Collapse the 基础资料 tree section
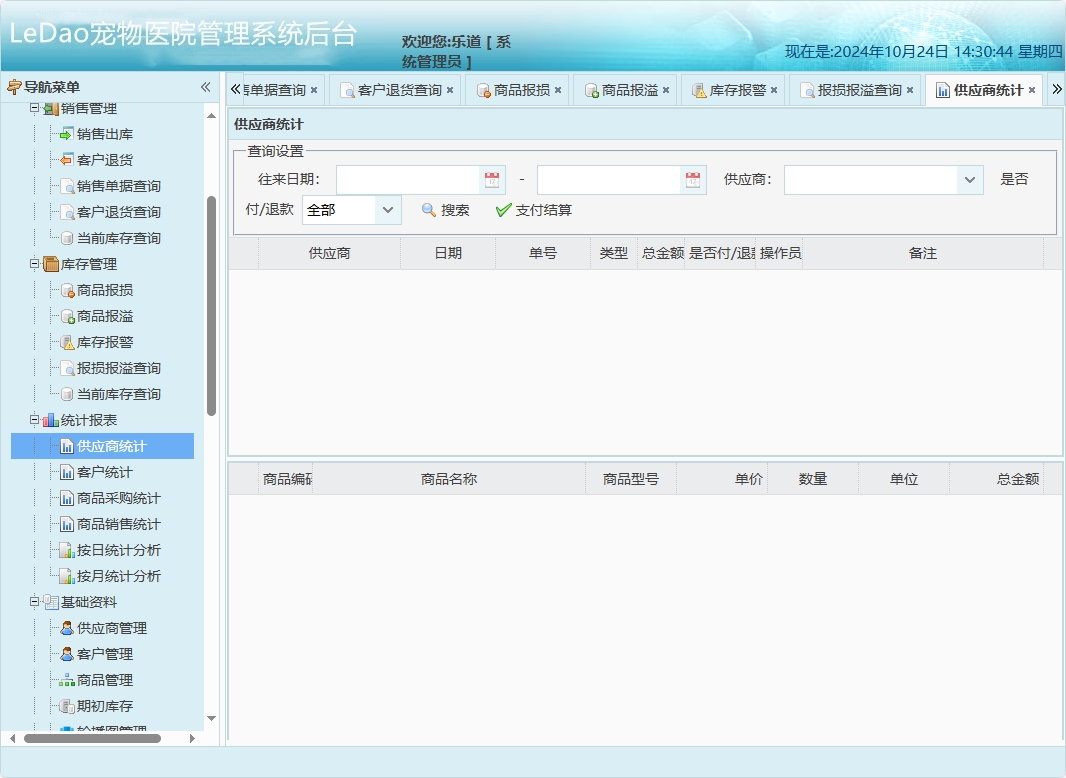Screen dimensions: 1066x778 32,601
